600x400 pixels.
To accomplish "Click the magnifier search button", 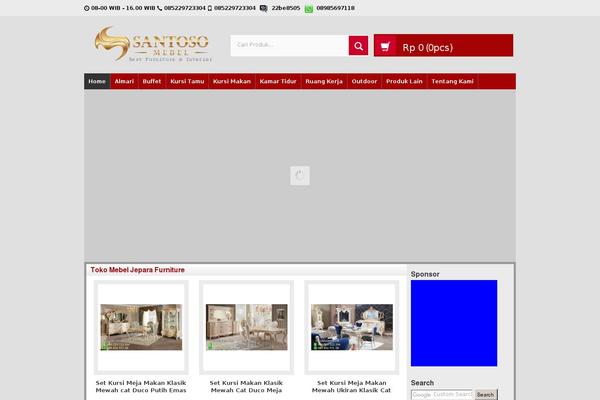I will (358, 46).
